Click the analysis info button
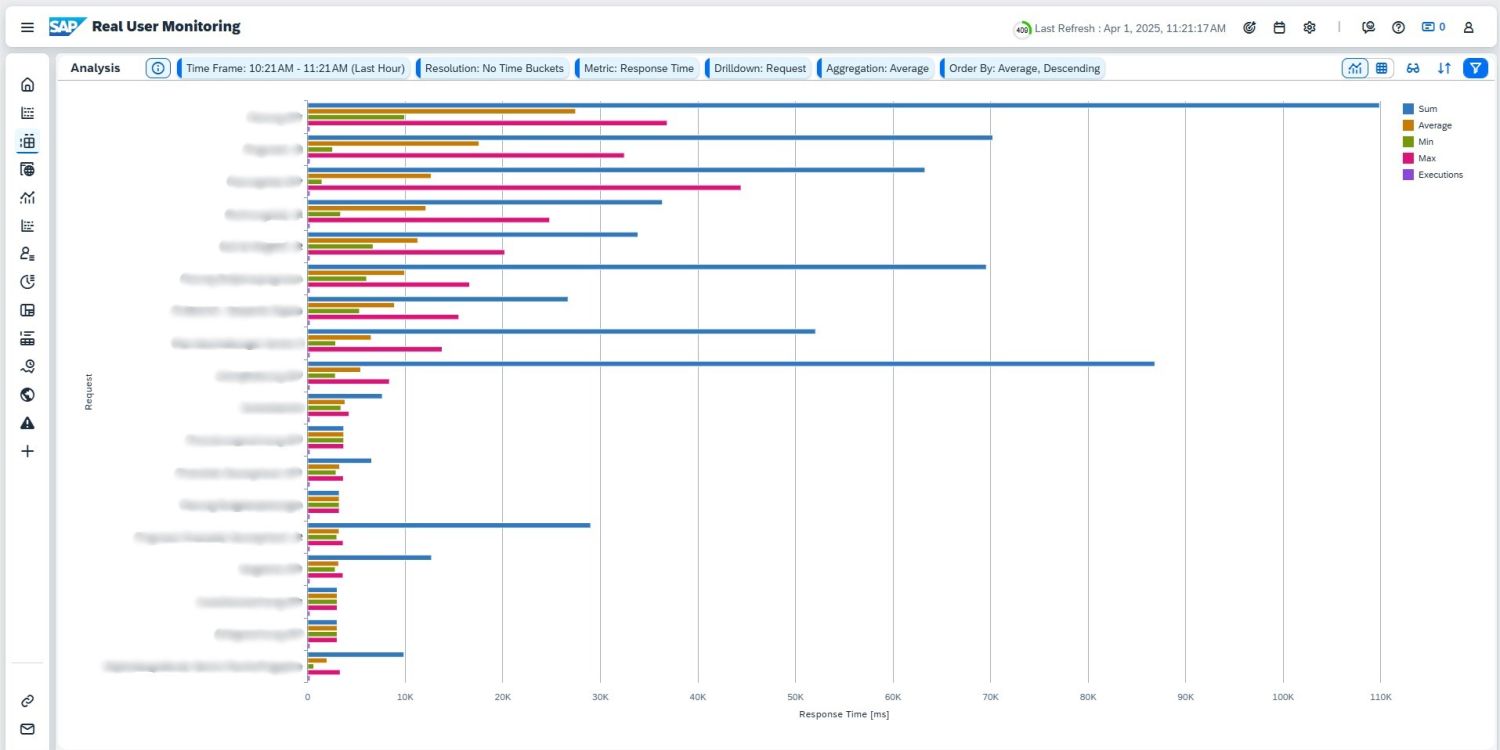This screenshot has width=1500, height=750. coord(158,68)
